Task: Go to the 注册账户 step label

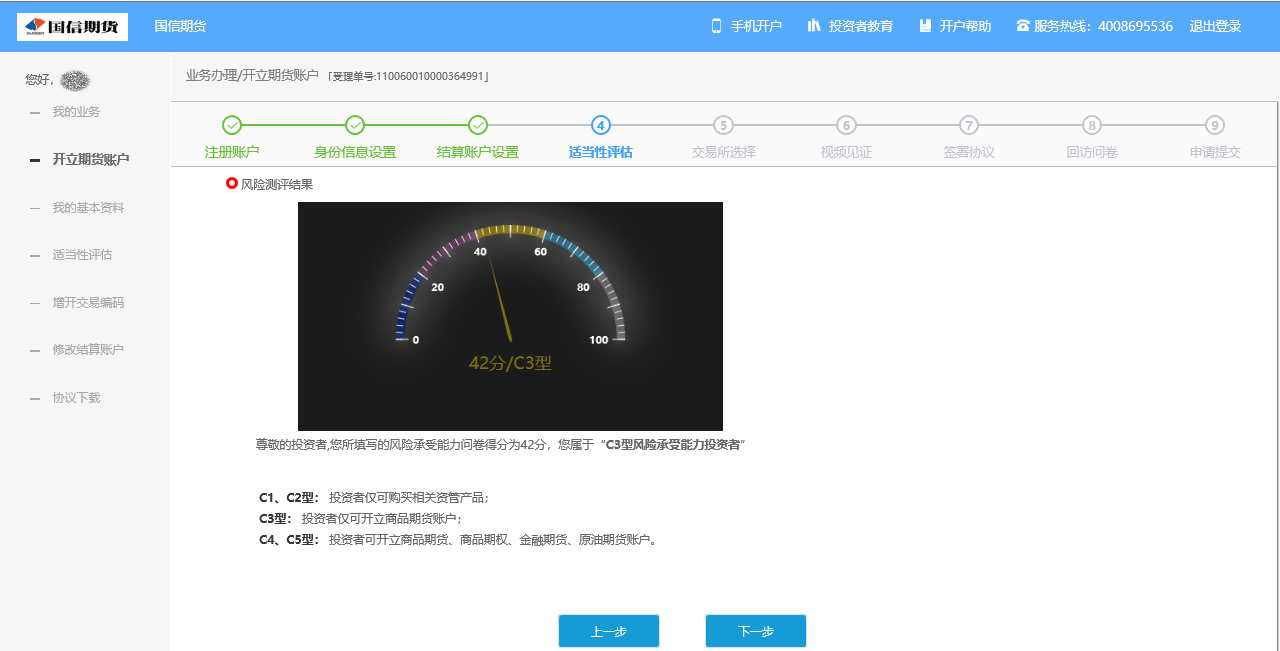Action: (x=232, y=153)
